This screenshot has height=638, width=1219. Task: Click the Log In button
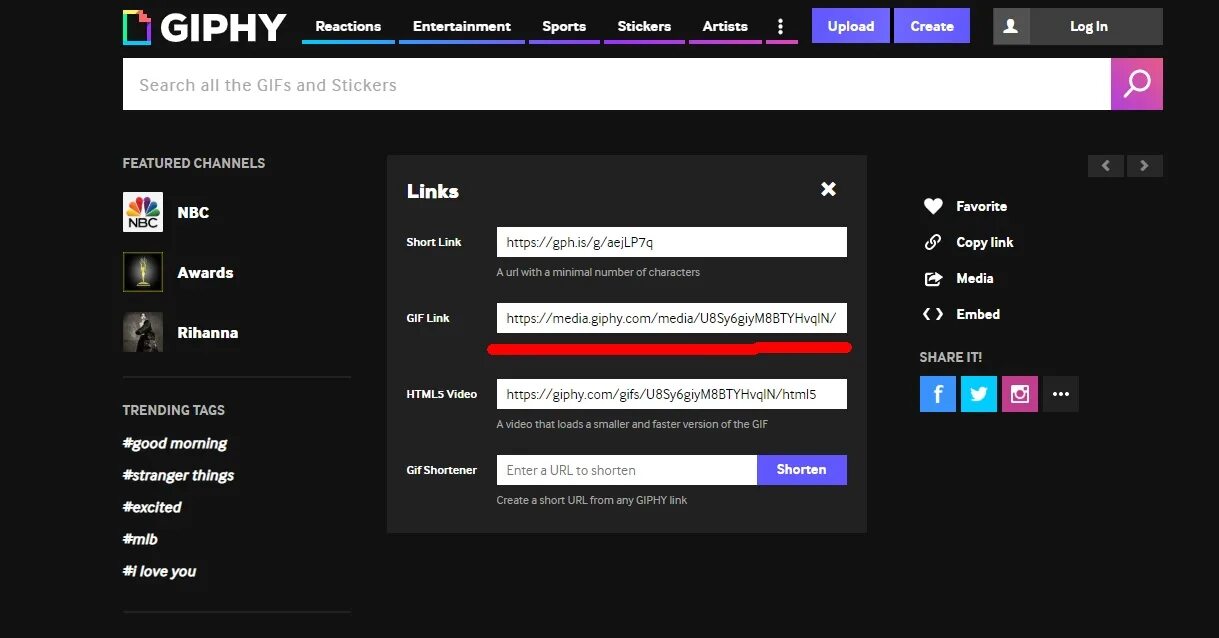coord(1089,27)
